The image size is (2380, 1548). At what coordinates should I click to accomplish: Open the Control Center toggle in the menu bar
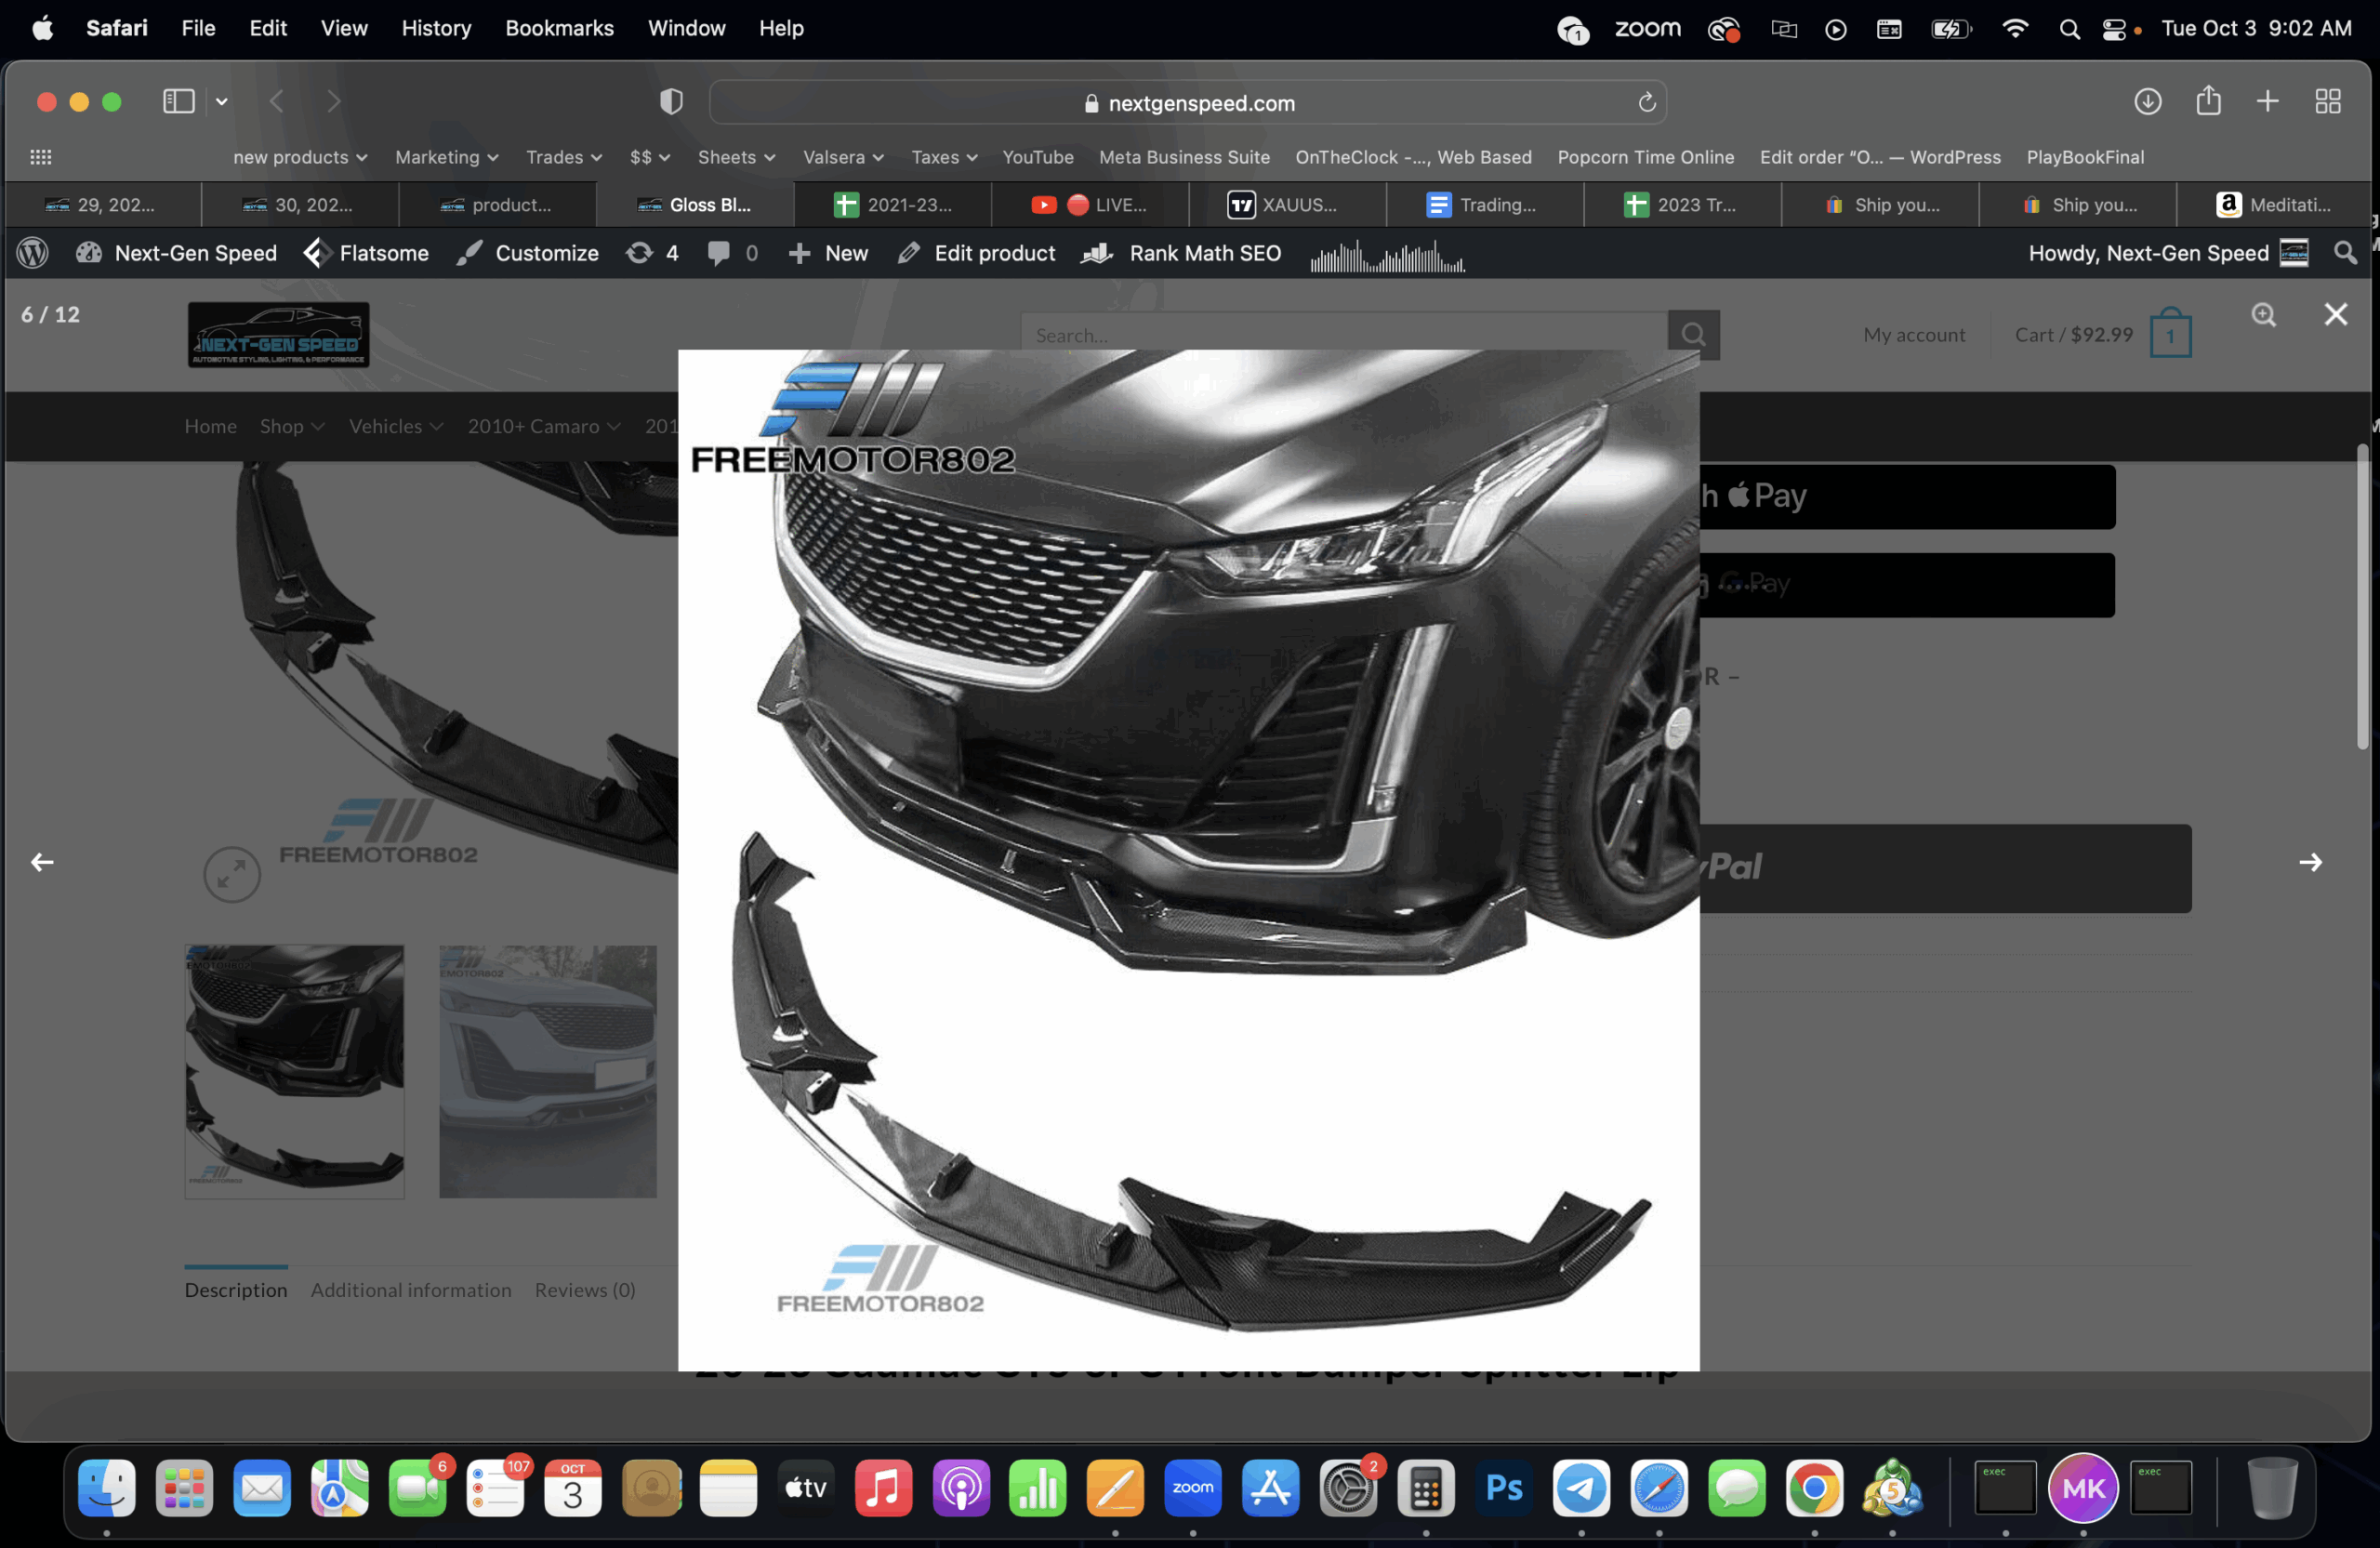click(x=2113, y=29)
